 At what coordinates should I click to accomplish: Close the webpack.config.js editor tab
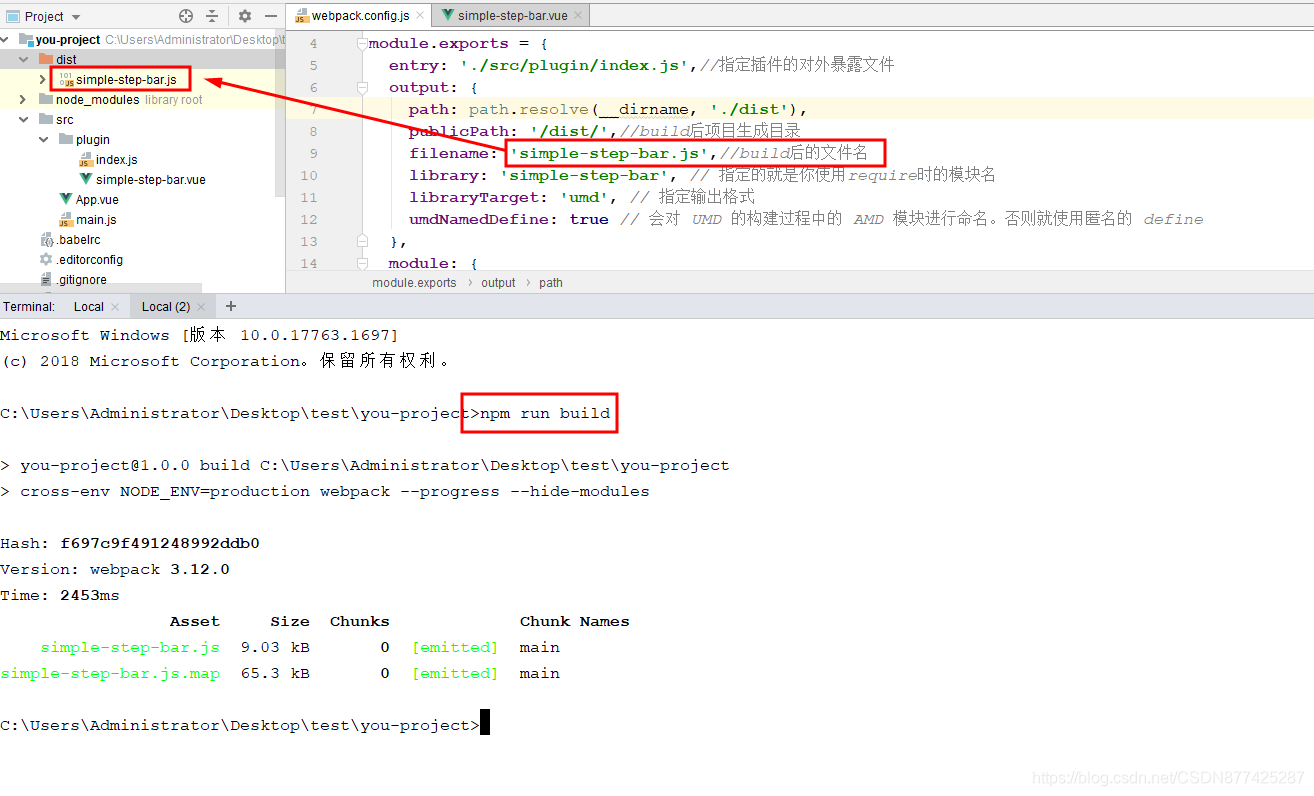418,16
